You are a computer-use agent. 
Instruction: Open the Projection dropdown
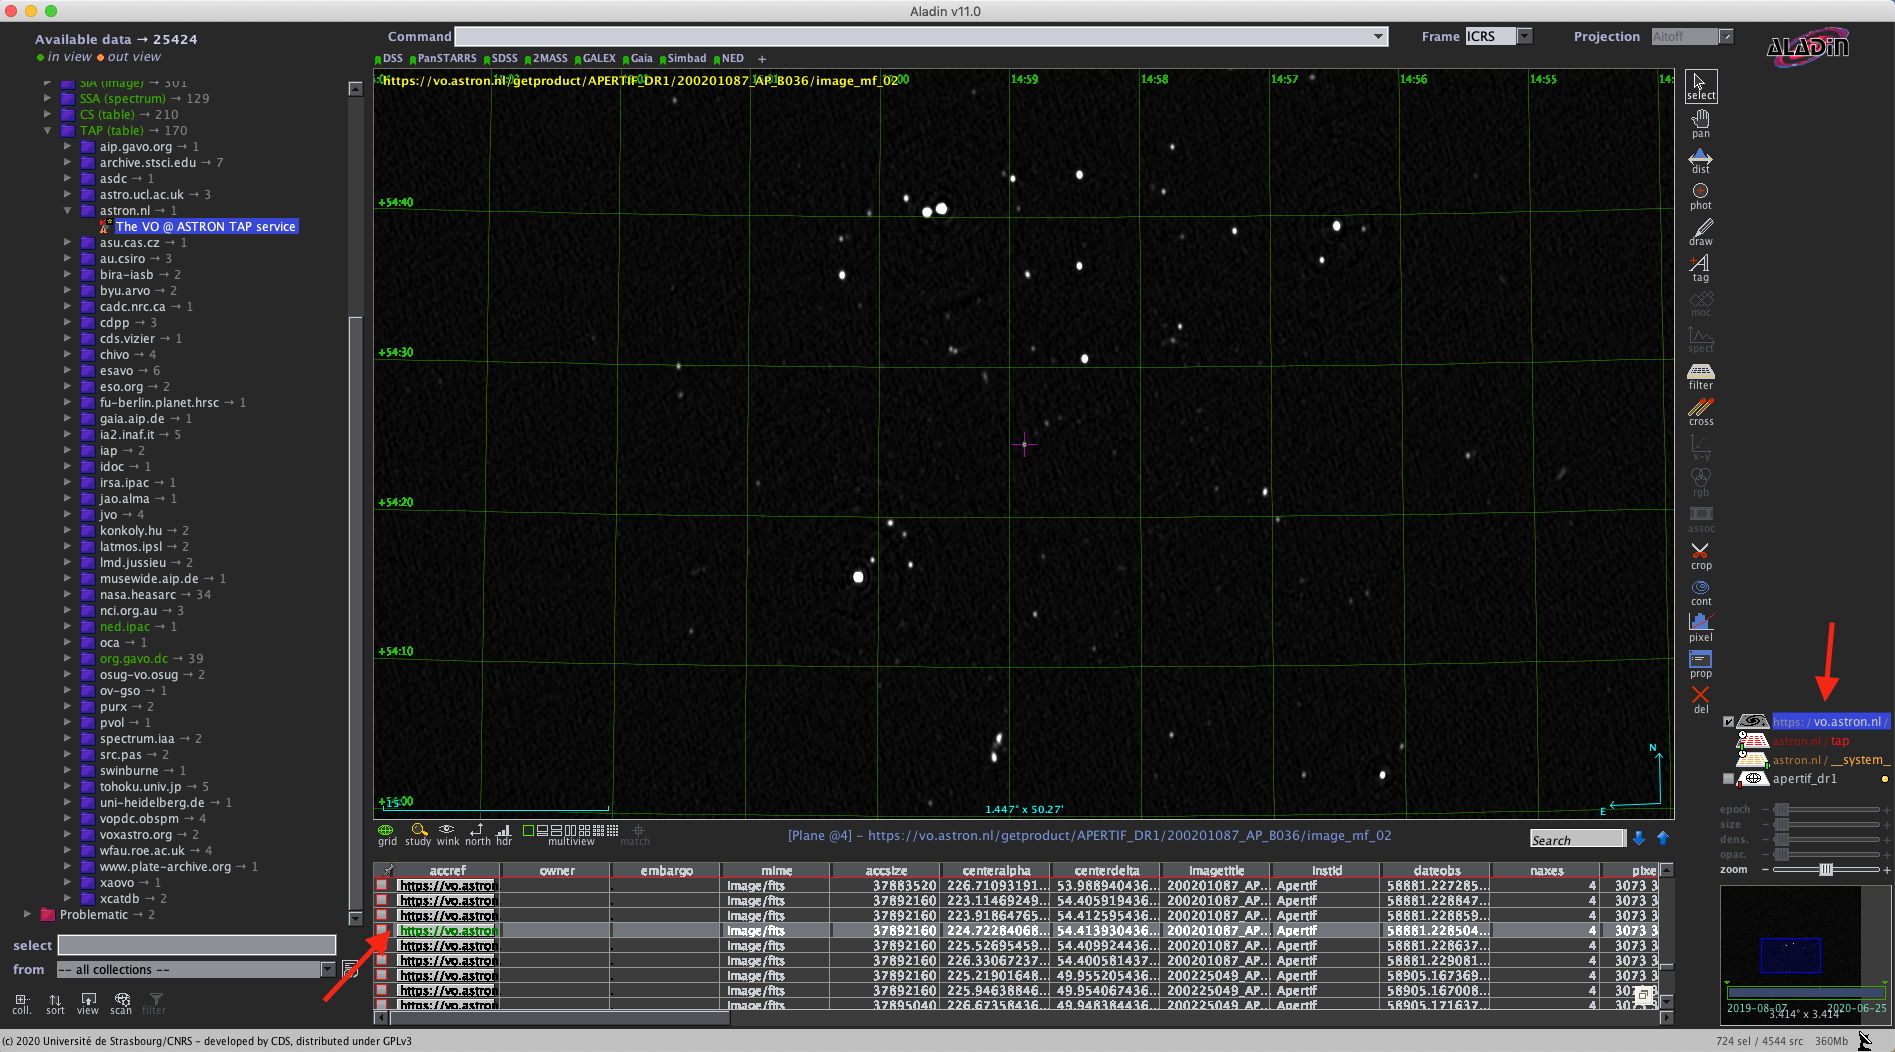tap(1725, 36)
